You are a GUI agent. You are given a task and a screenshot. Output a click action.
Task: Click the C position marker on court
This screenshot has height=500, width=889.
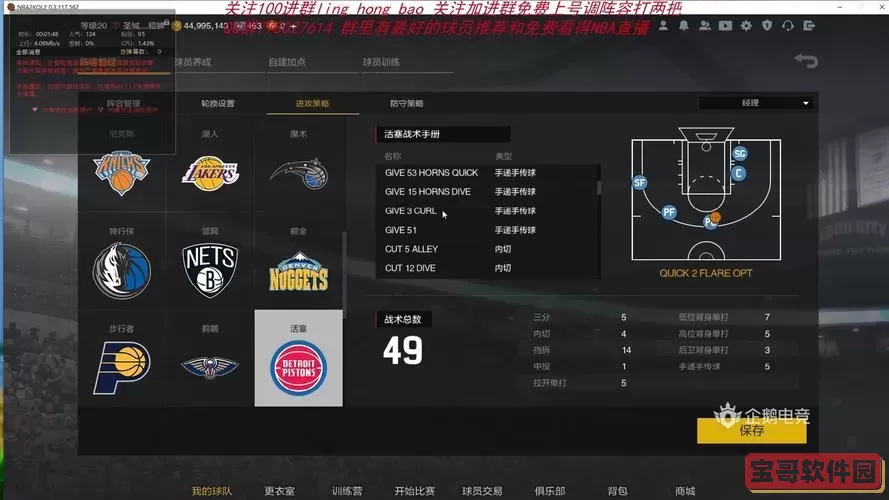pyautogui.click(x=738, y=173)
